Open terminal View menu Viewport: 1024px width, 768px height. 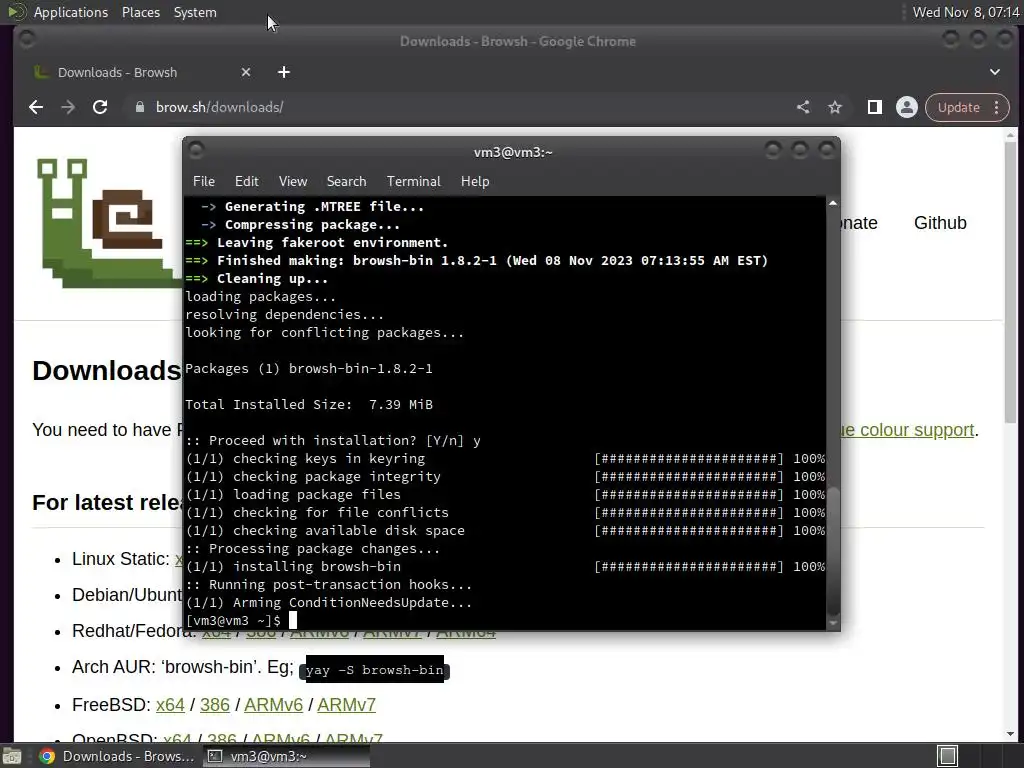293,181
